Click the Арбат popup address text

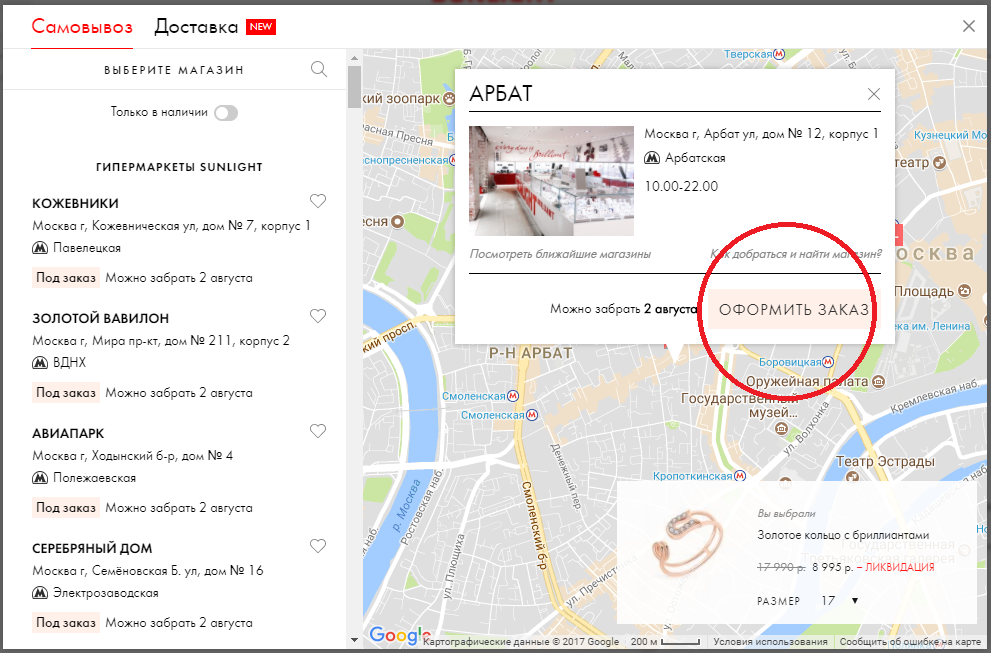(x=762, y=134)
